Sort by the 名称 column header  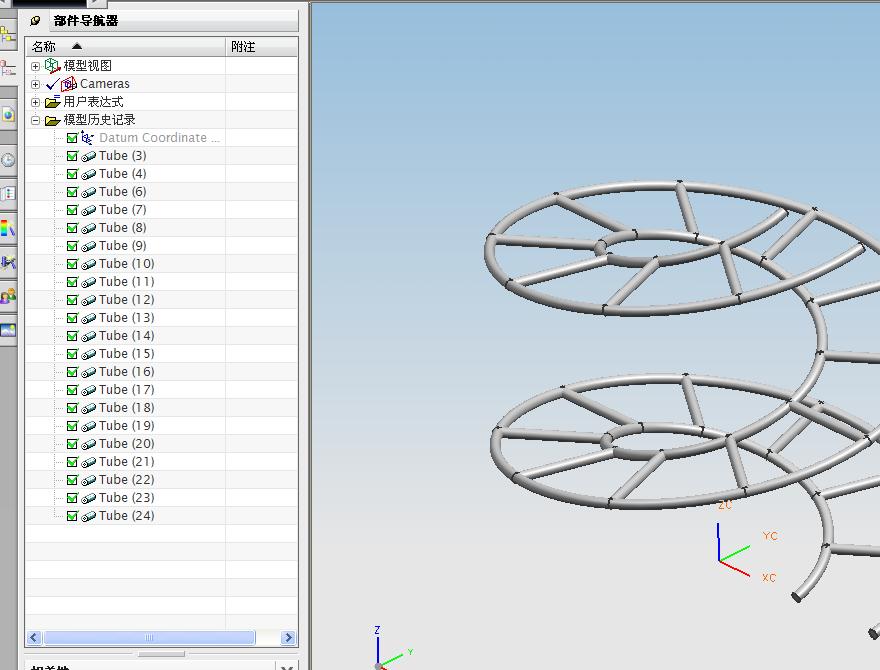click(125, 47)
